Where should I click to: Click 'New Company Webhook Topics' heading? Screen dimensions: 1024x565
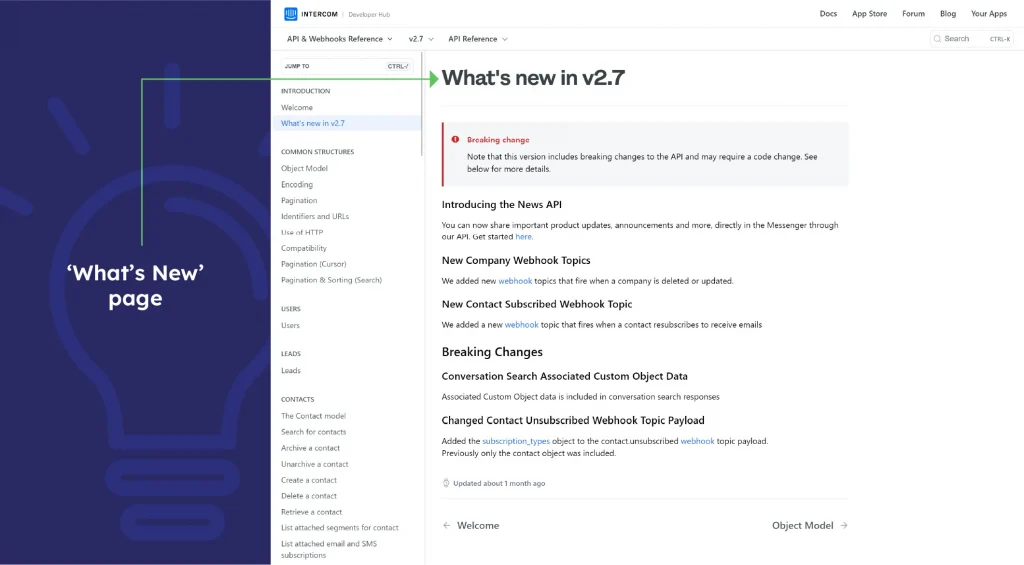[x=516, y=261]
